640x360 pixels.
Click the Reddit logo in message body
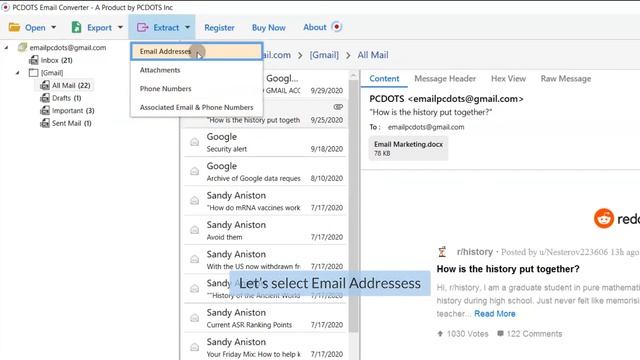coord(604,219)
